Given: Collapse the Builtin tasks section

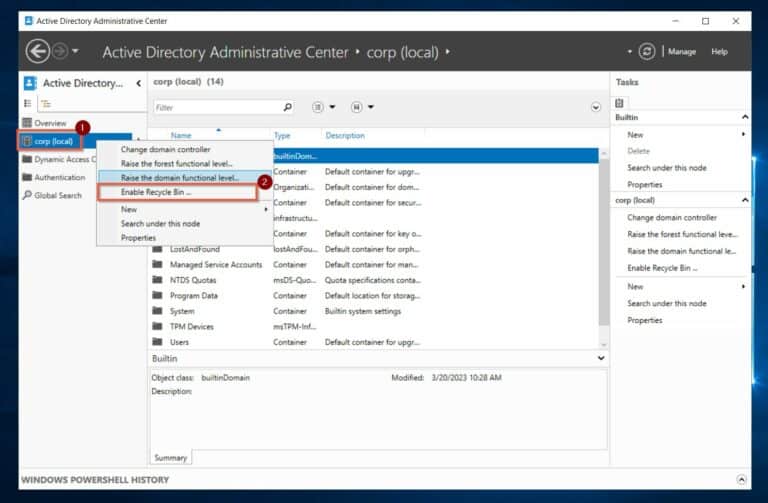Looking at the screenshot, I should pos(744,117).
